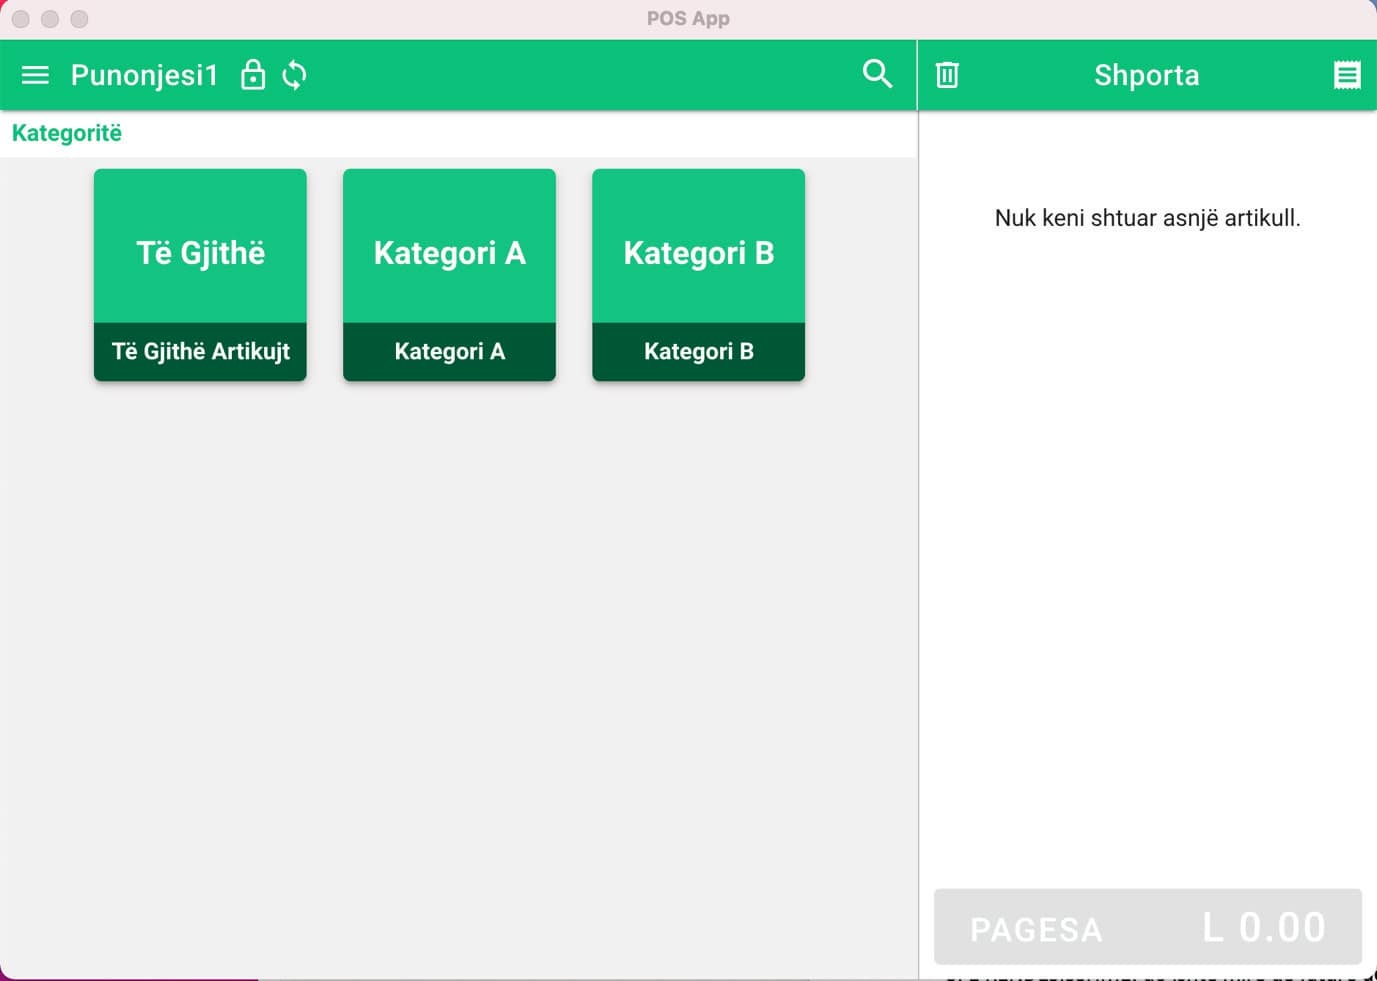Click the POS App title bar

(688, 17)
